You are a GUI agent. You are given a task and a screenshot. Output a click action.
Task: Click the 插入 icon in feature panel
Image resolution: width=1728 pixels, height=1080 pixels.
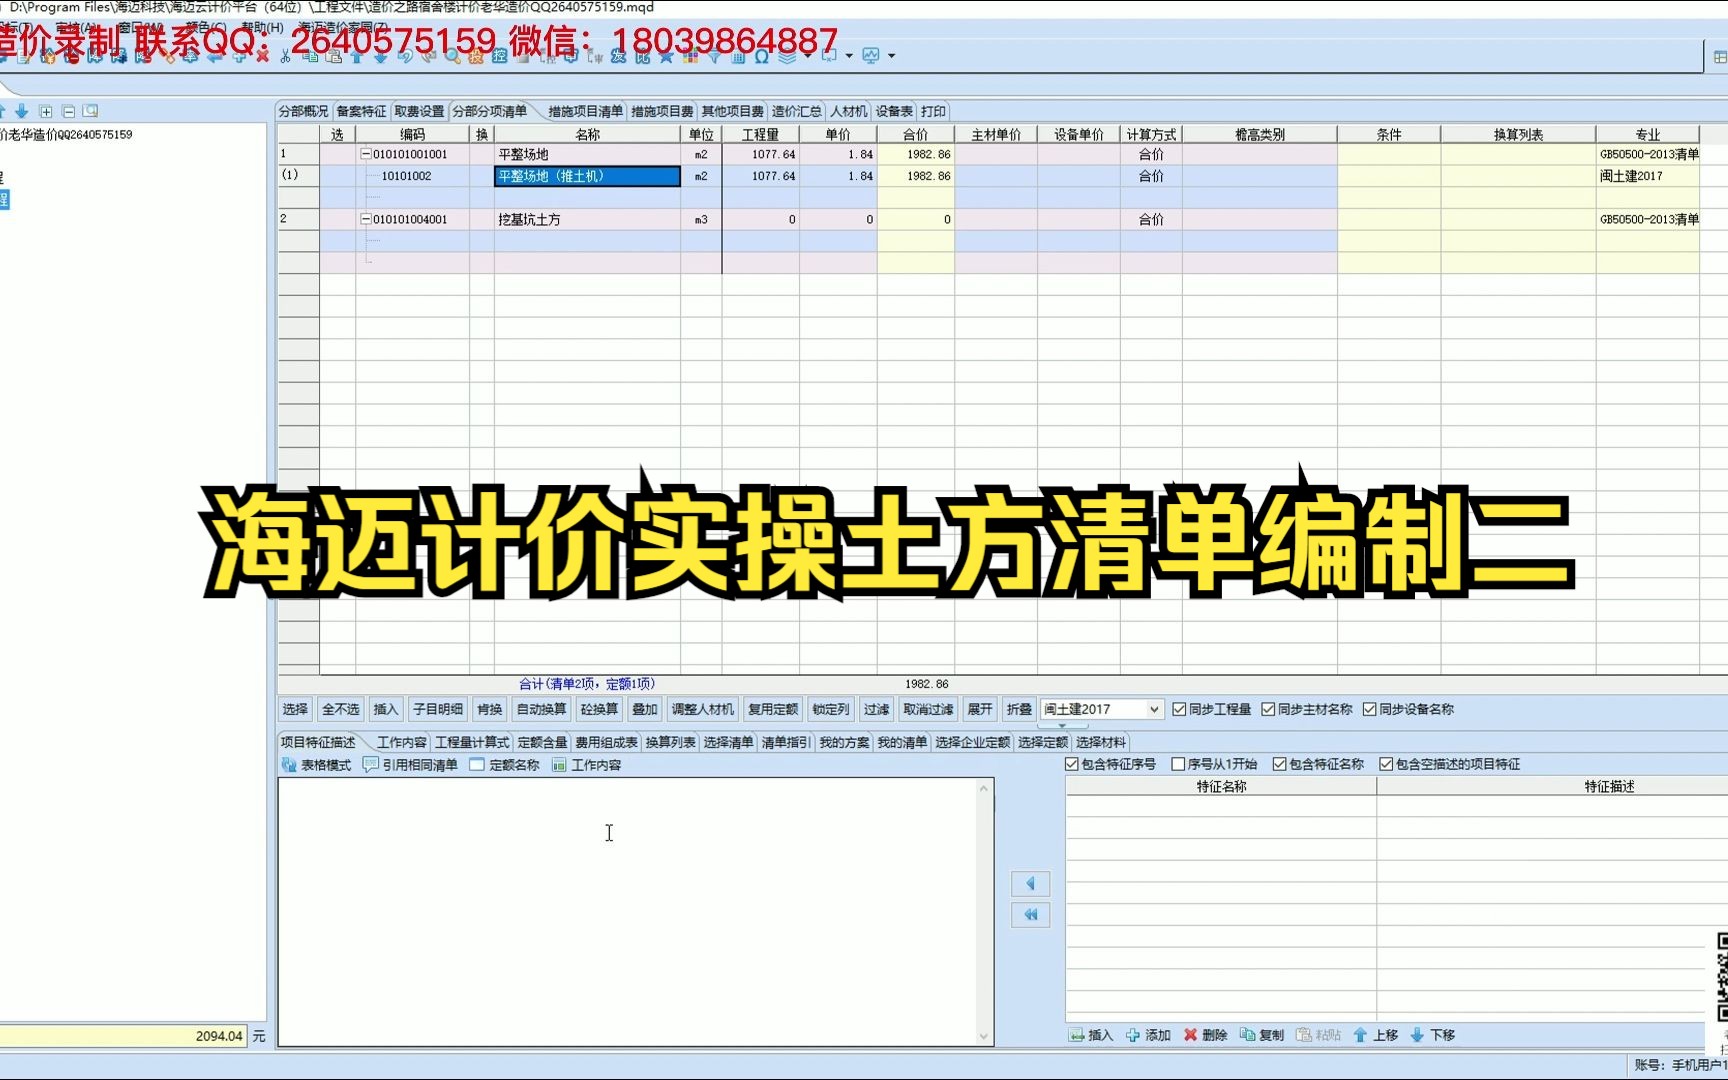tap(1076, 1035)
